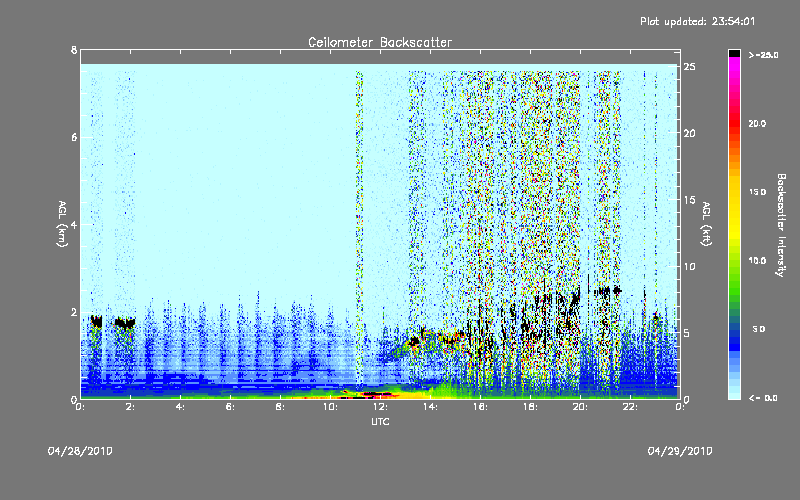Click the "22:" hour tick on the UTC axis

pos(631,407)
